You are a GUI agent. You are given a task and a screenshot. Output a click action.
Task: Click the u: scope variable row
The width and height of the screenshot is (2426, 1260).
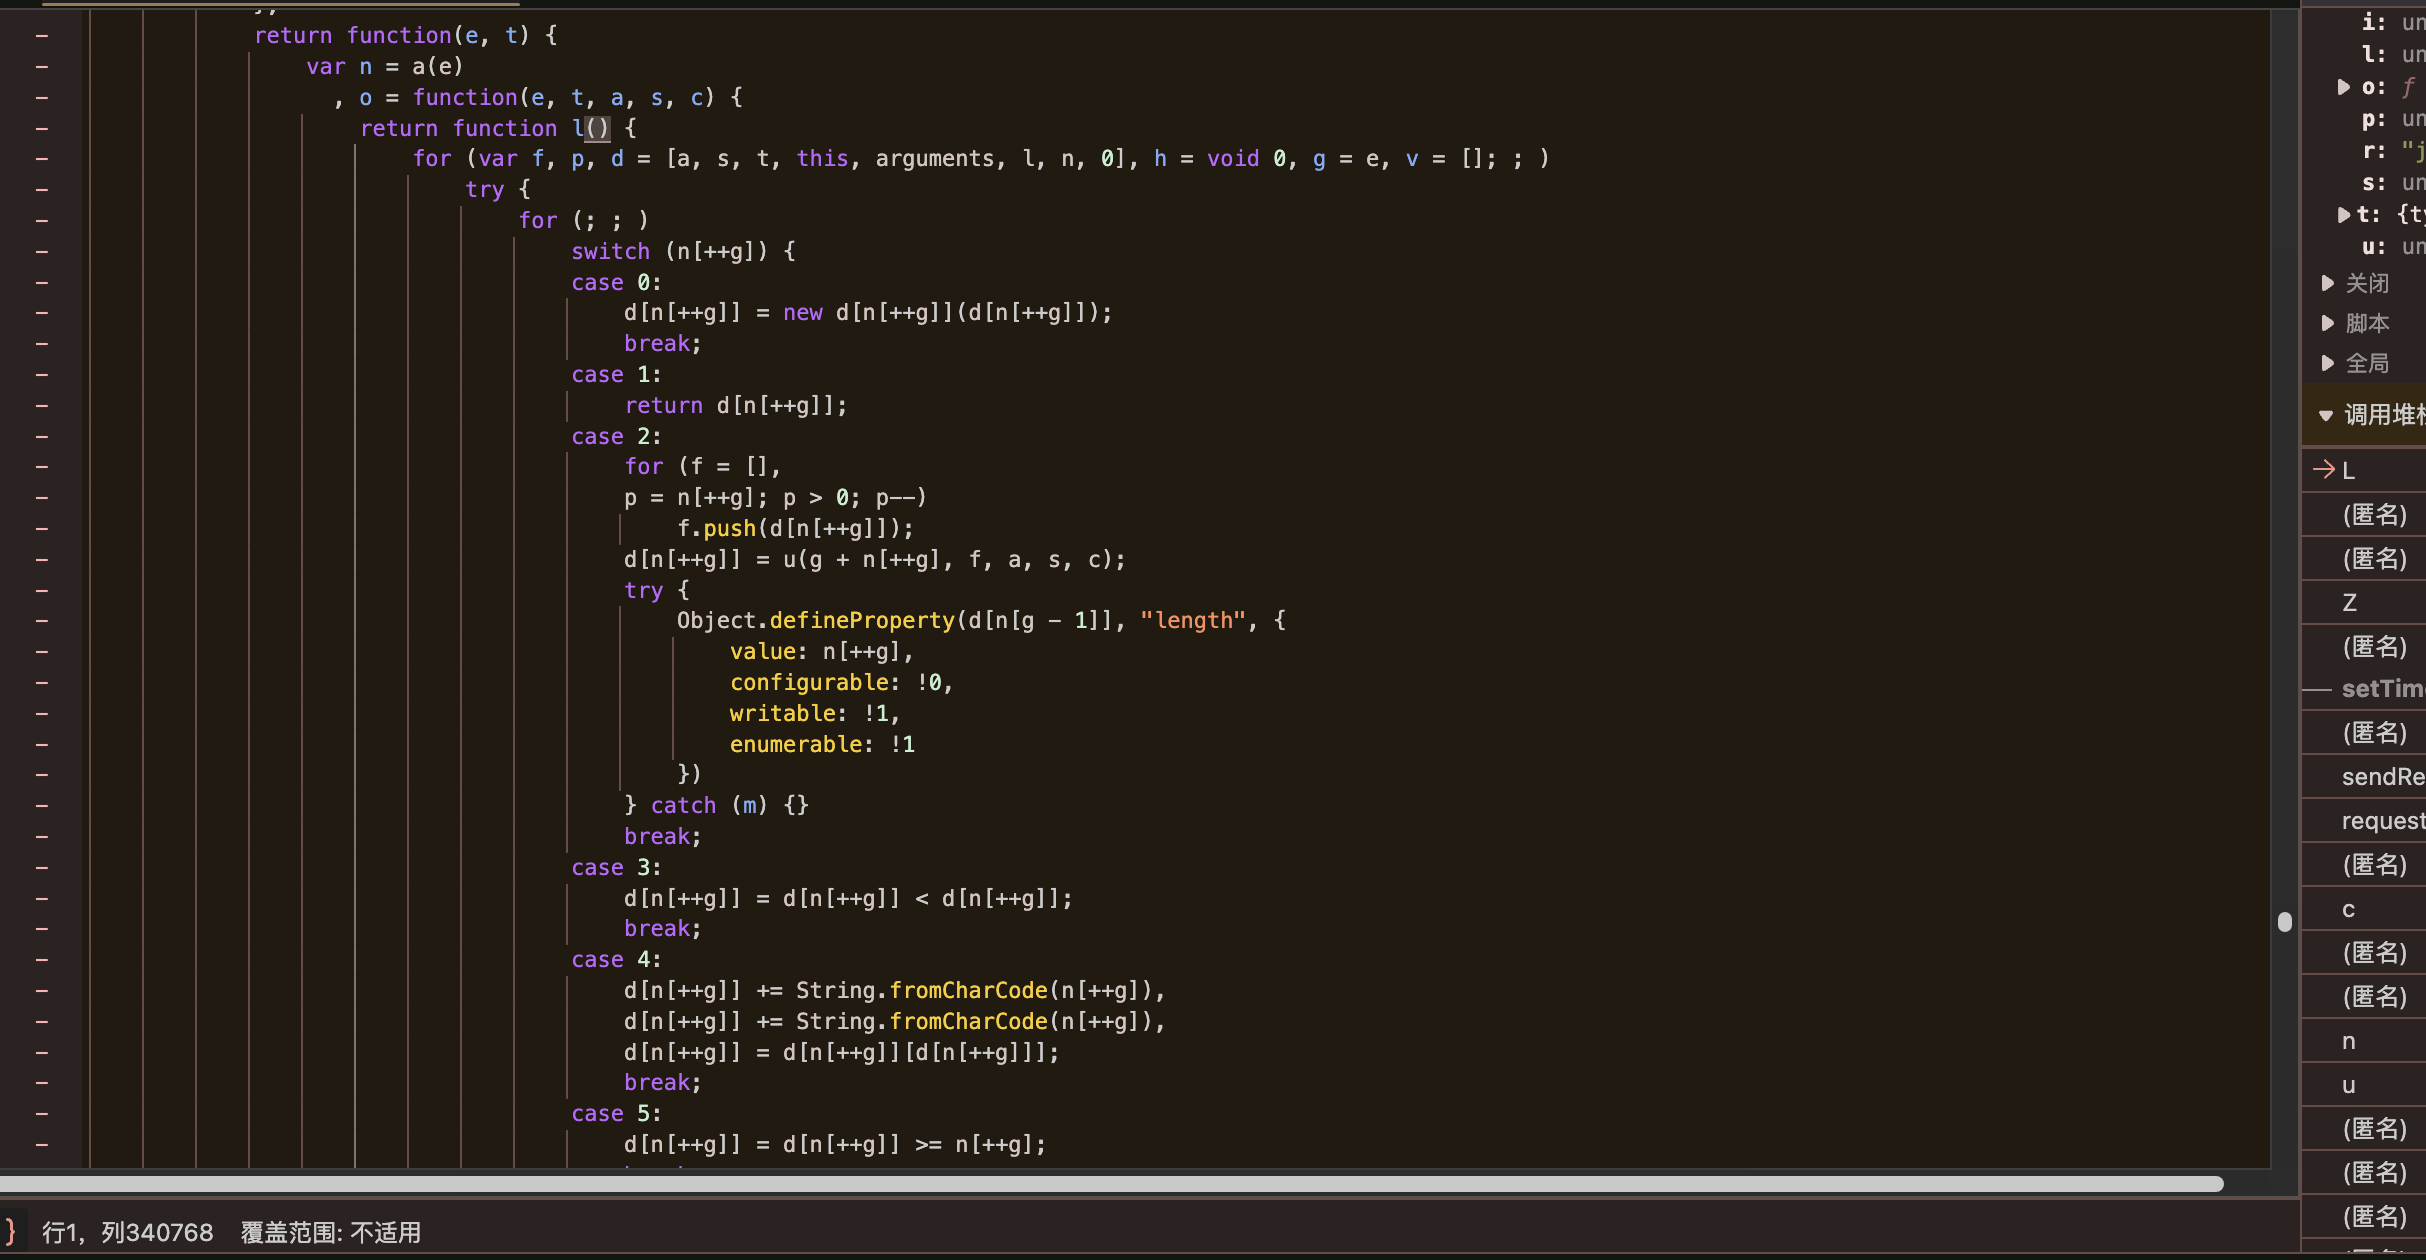click(2392, 247)
